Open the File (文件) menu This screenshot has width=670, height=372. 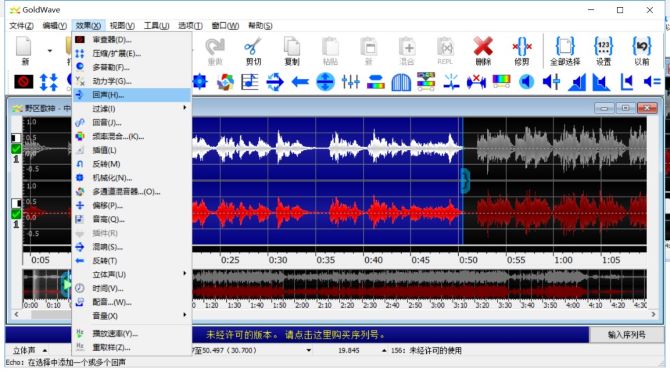[x=21, y=26]
